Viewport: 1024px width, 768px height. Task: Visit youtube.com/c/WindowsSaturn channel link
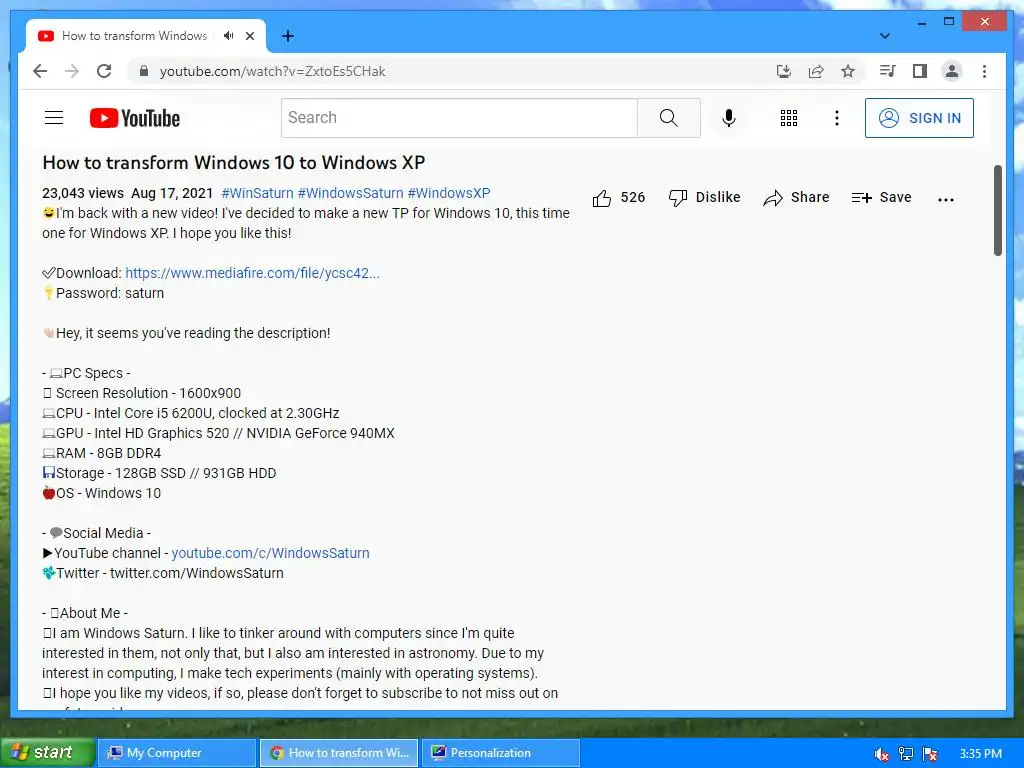click(270, 553)
